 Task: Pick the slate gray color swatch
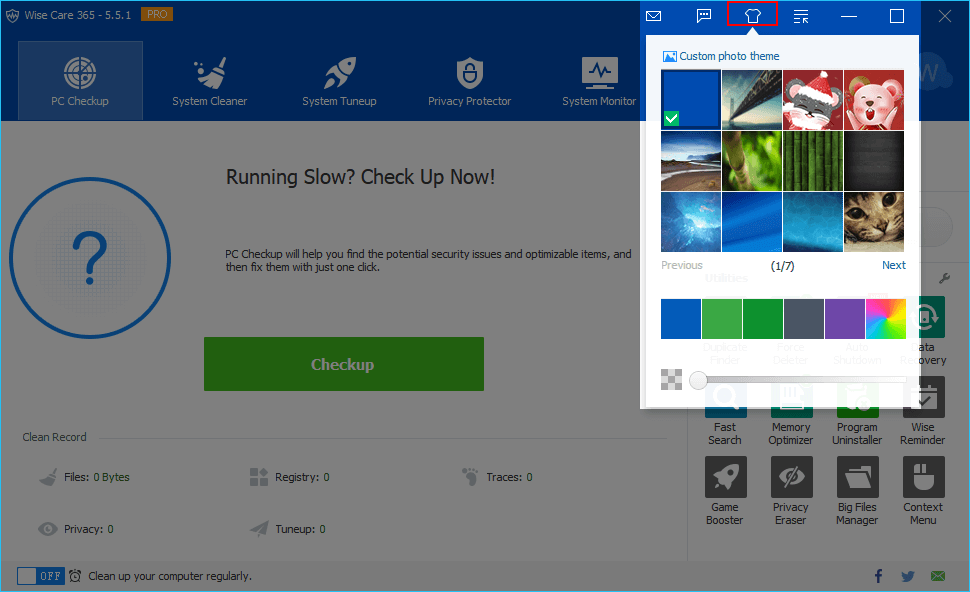(x=804, y=319)
